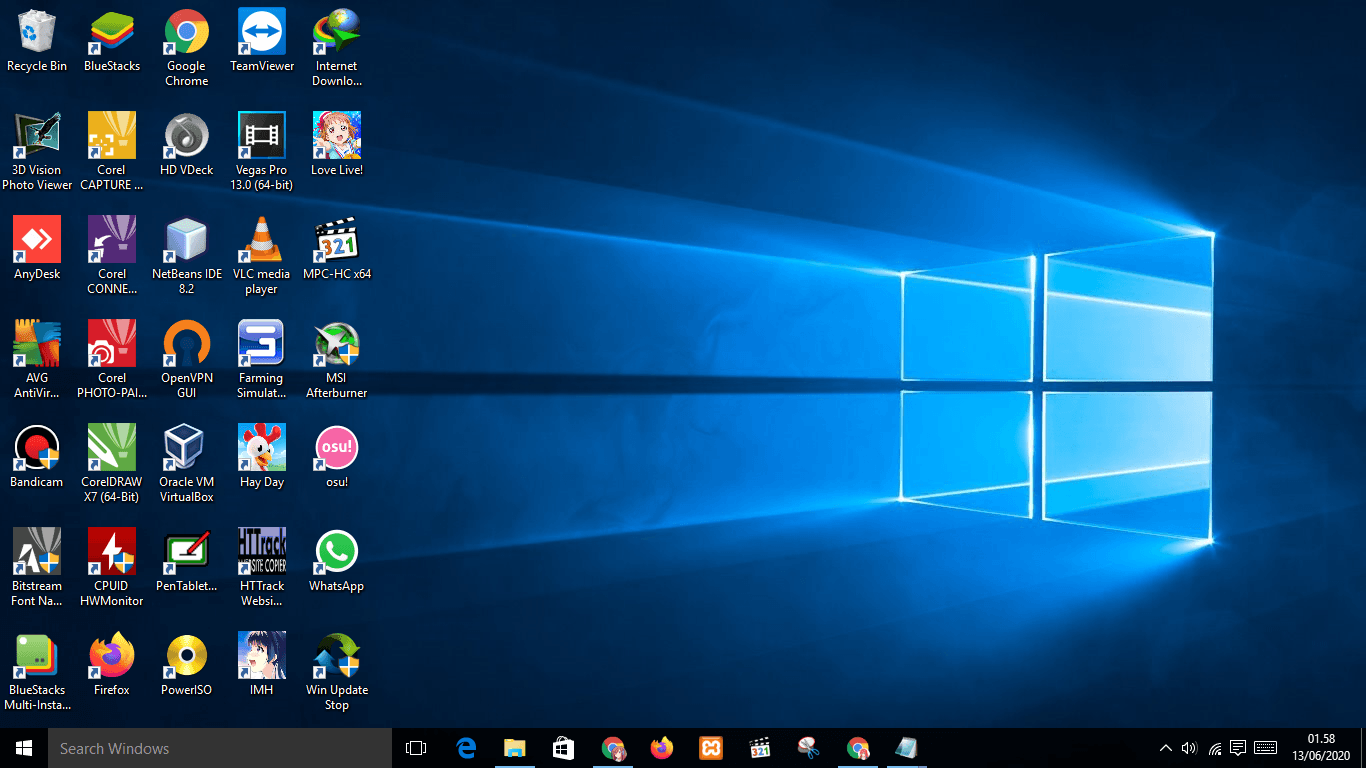Select the MSI Afterburner desktop icon
The image size is (1366, 768).
[x=337, y=359]
